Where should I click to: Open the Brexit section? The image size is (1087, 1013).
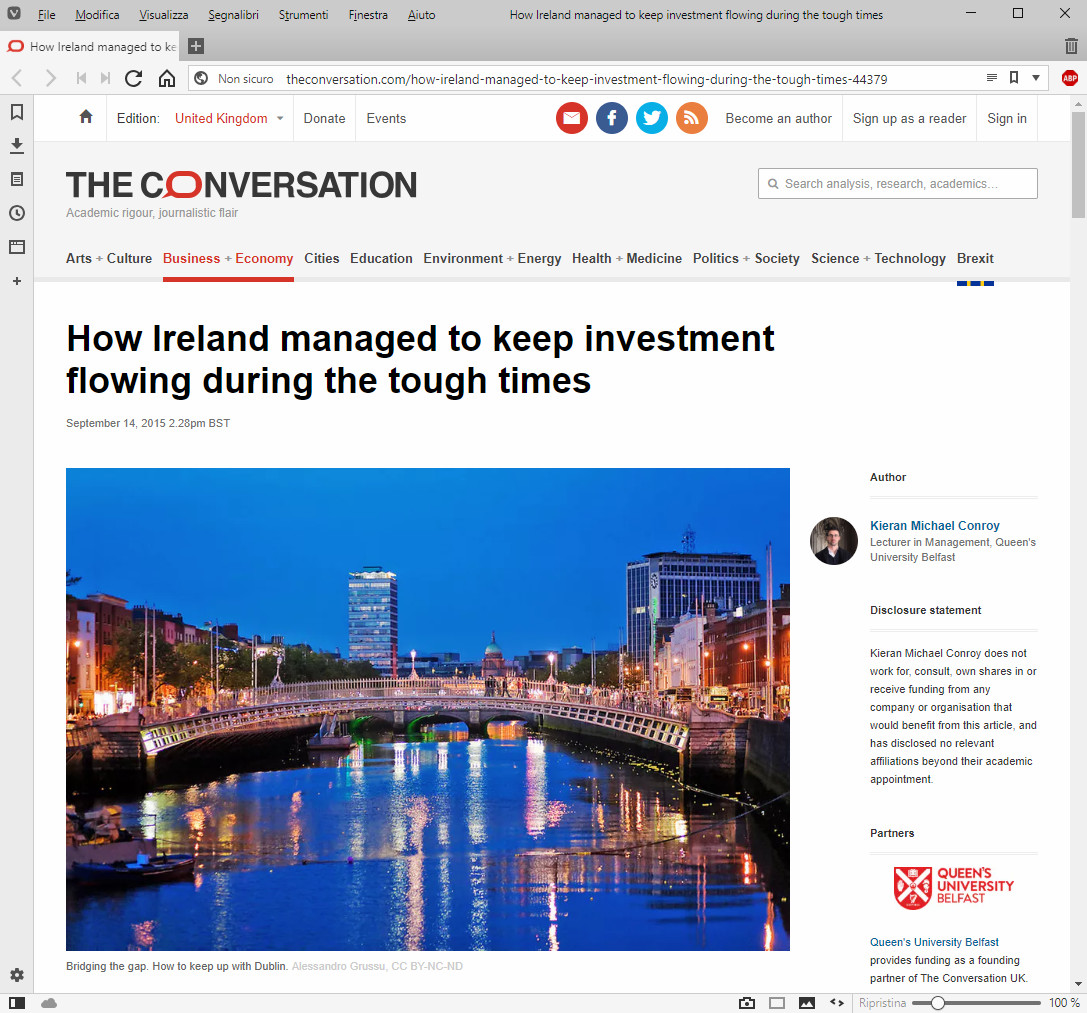point(975,259)
